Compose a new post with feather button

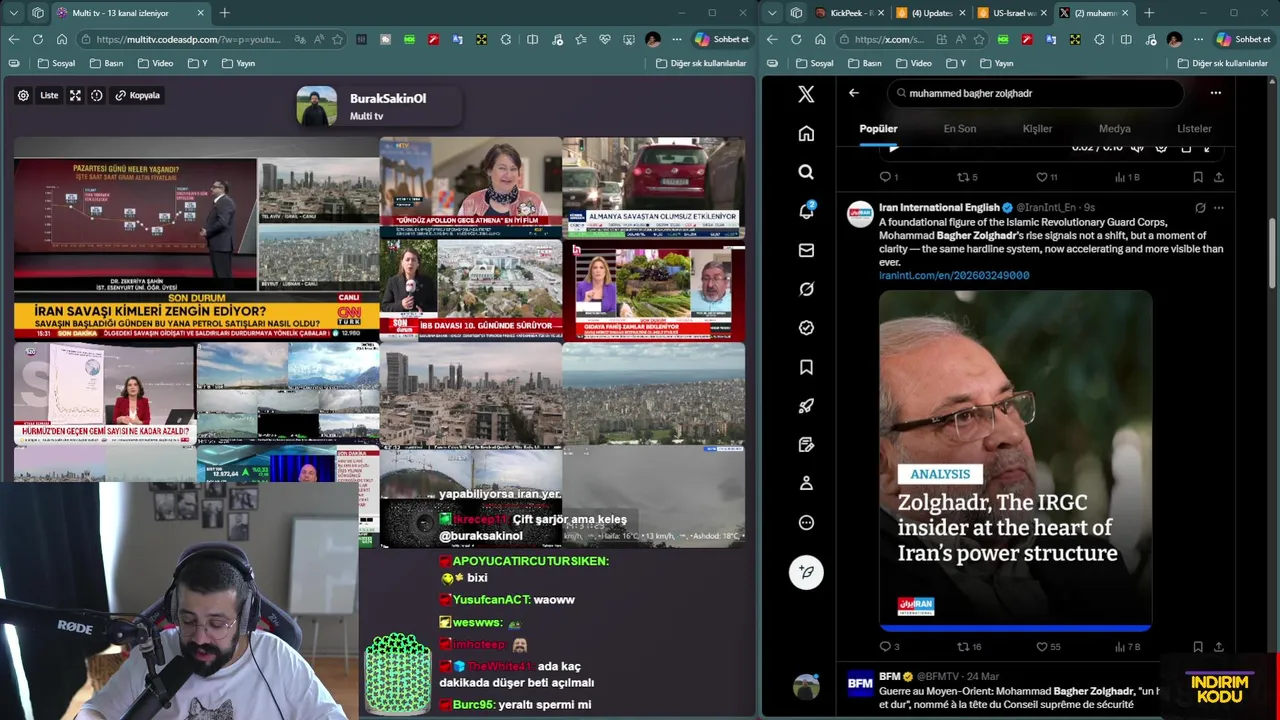click(806, 572)
